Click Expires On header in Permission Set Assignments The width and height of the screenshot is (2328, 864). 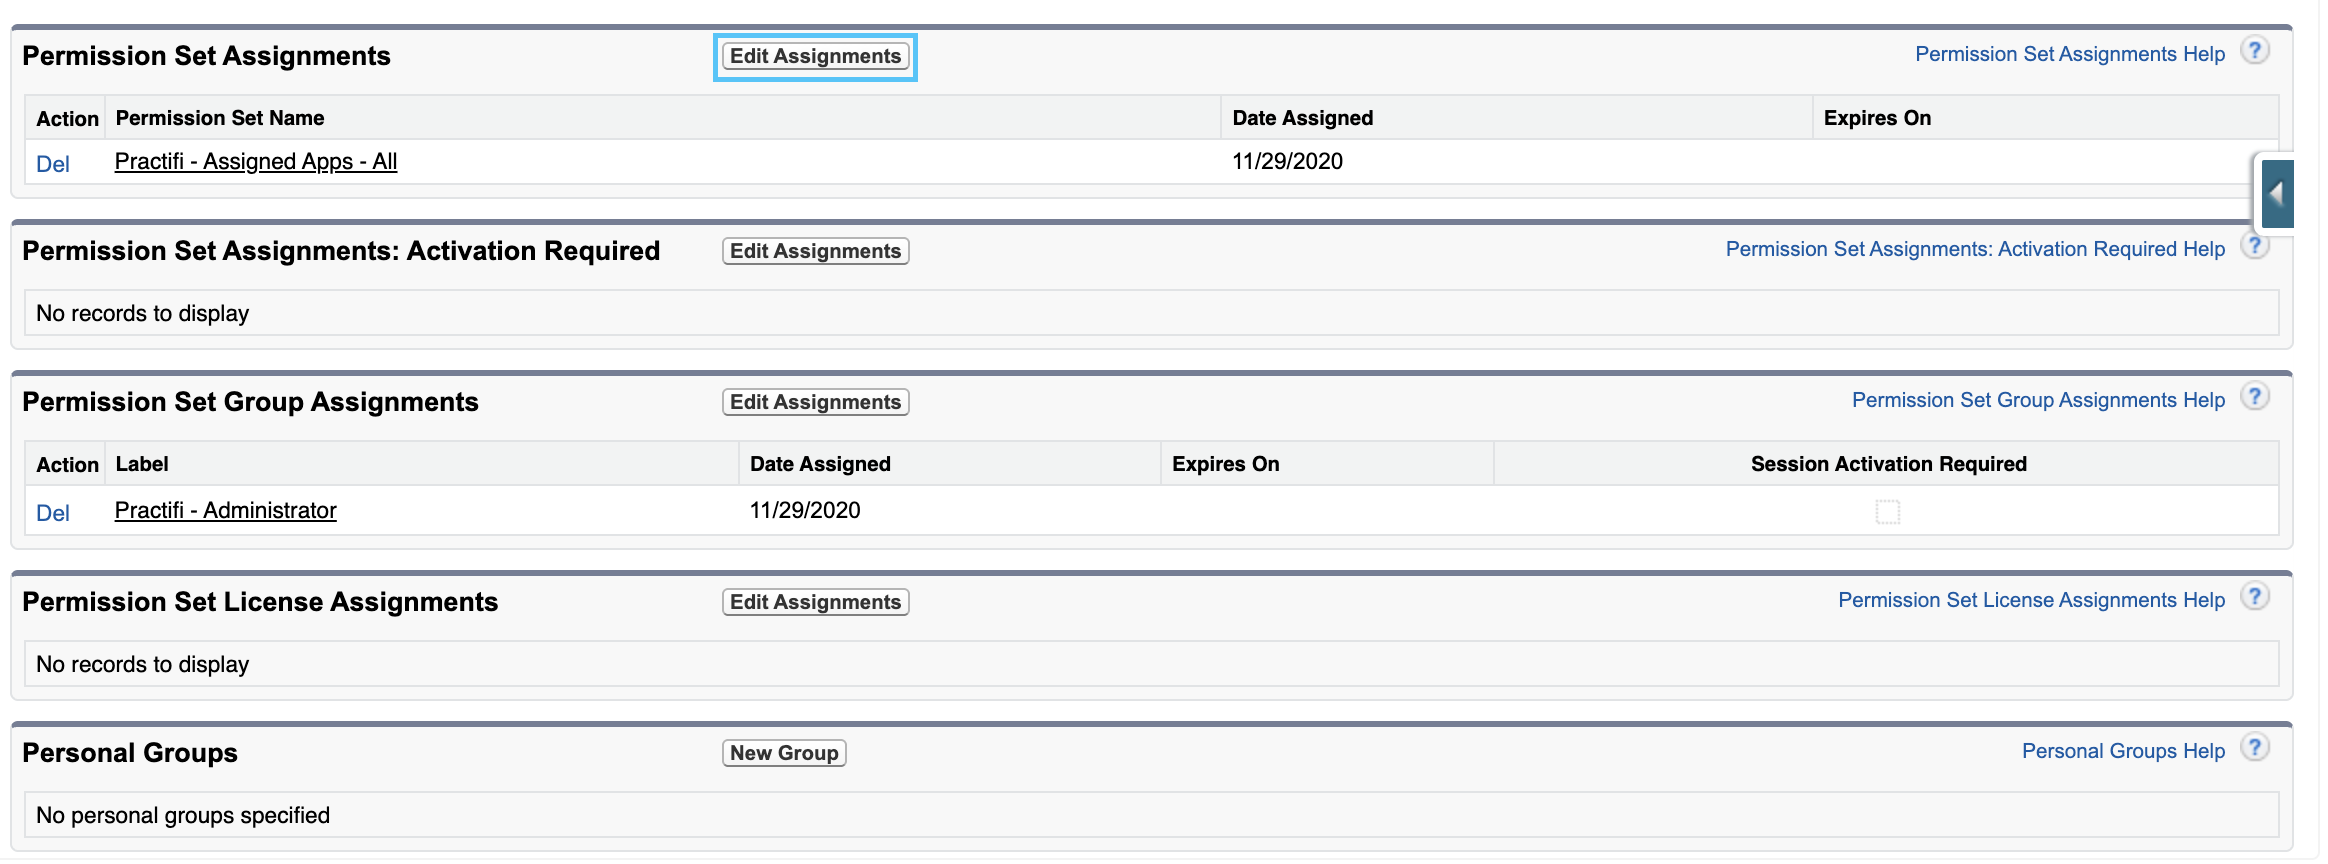[x=1877, y=118]
